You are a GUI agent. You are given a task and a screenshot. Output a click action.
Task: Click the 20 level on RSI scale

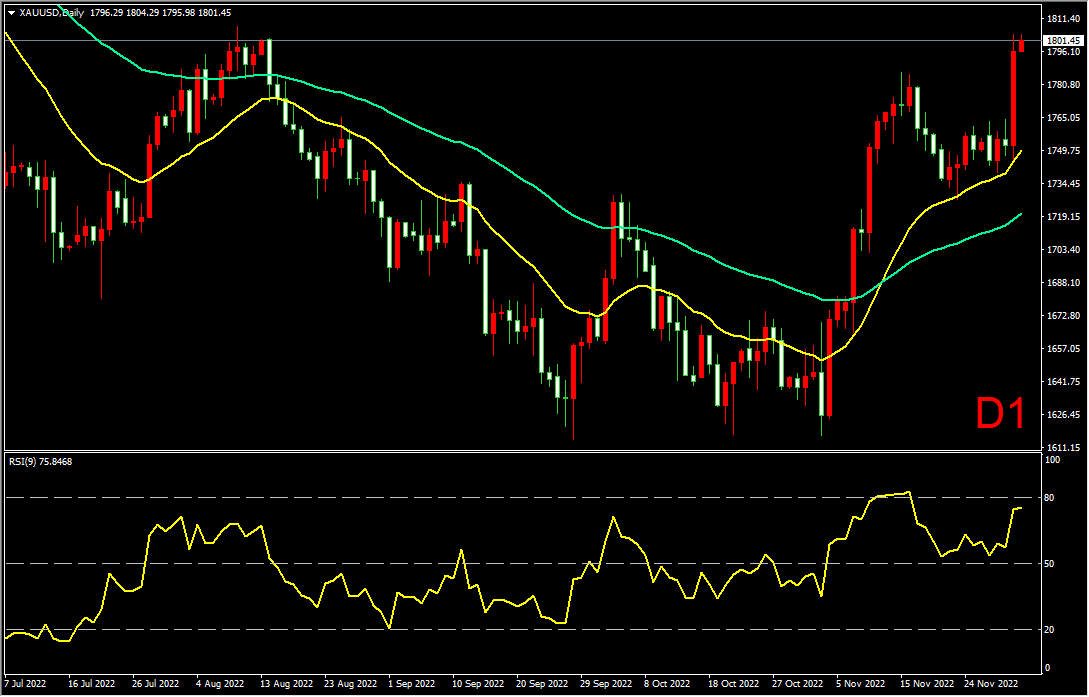[x=1050, y=630]
